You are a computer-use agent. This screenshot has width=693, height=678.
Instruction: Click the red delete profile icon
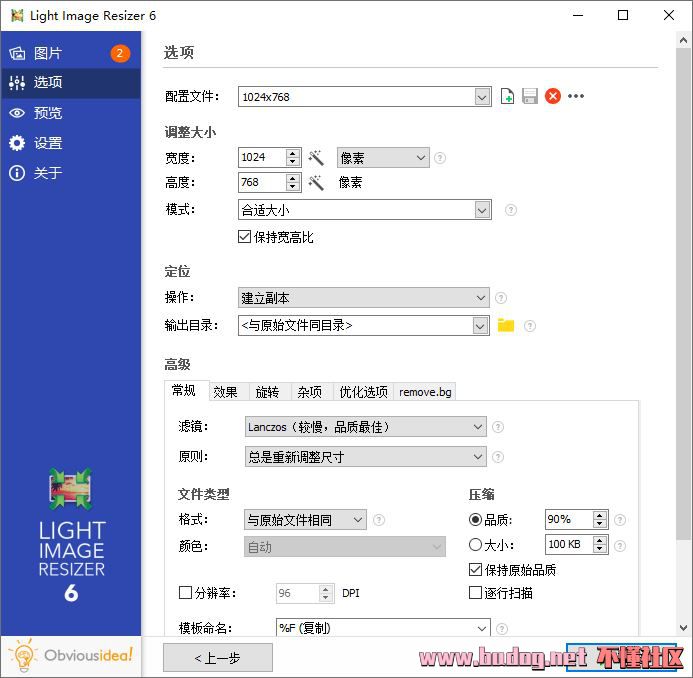click(x=552, y=97)
